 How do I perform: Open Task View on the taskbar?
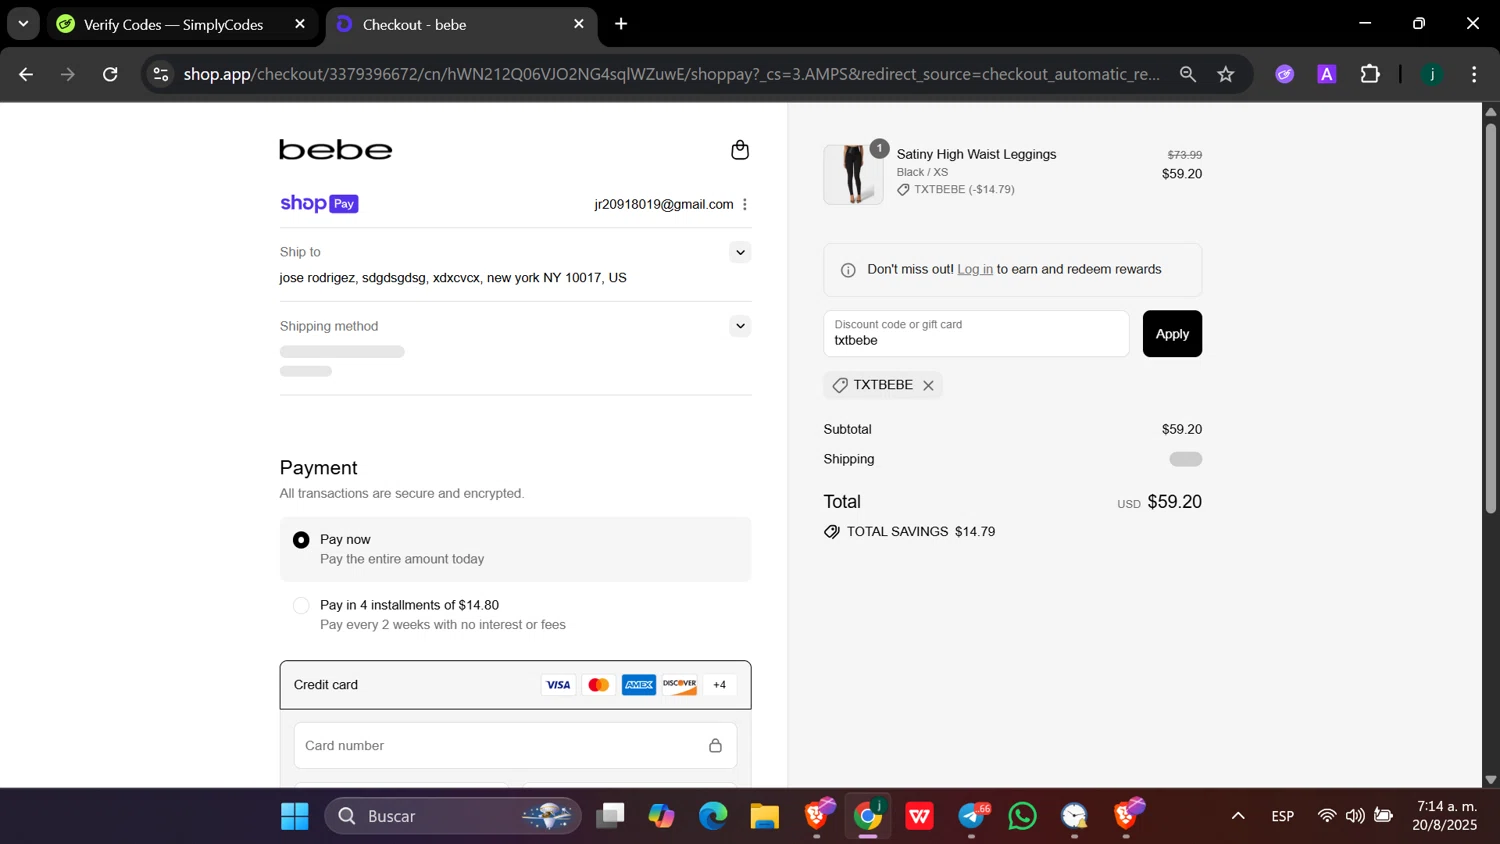coord(610,817)
